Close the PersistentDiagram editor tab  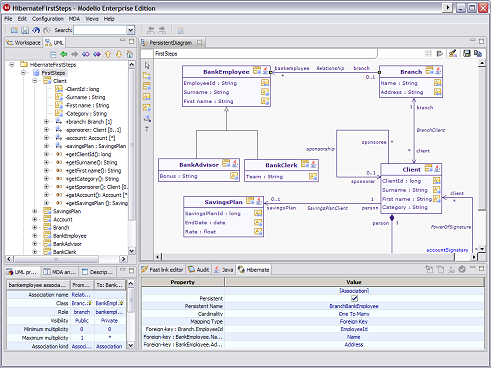[x=199, y=42]
